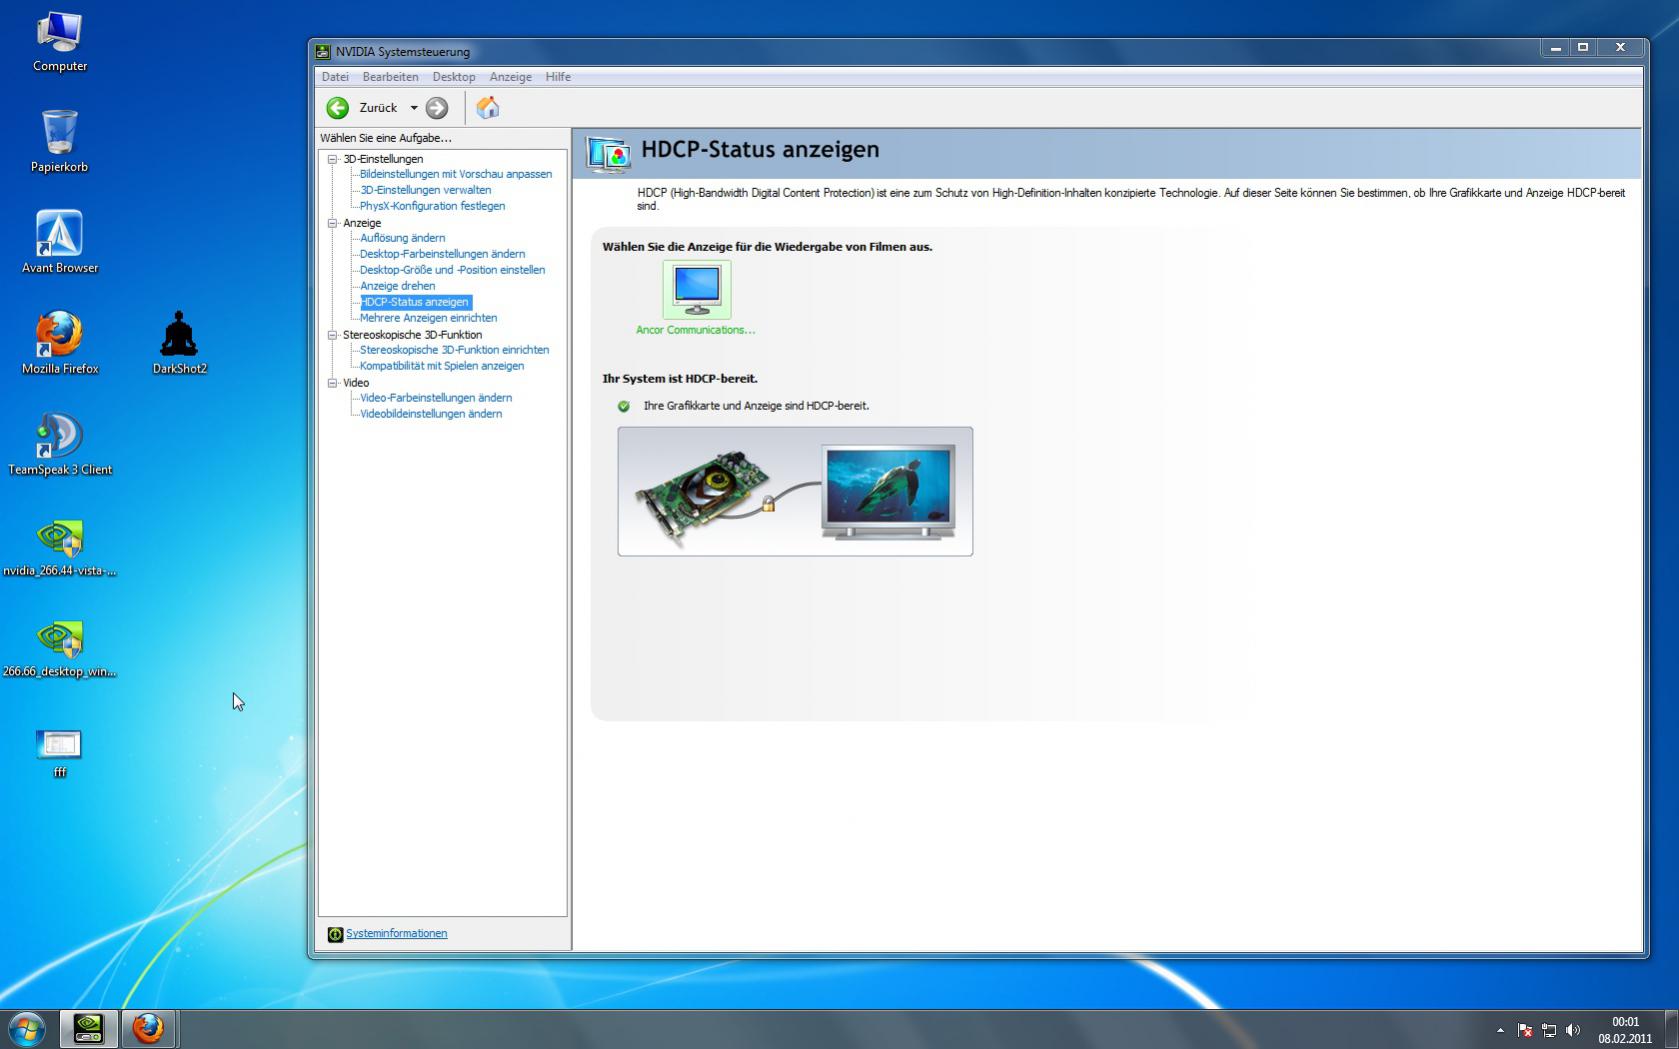
Task: Click the Show Desktop strip on the taskbar
Action: tap(1672, 1029)
